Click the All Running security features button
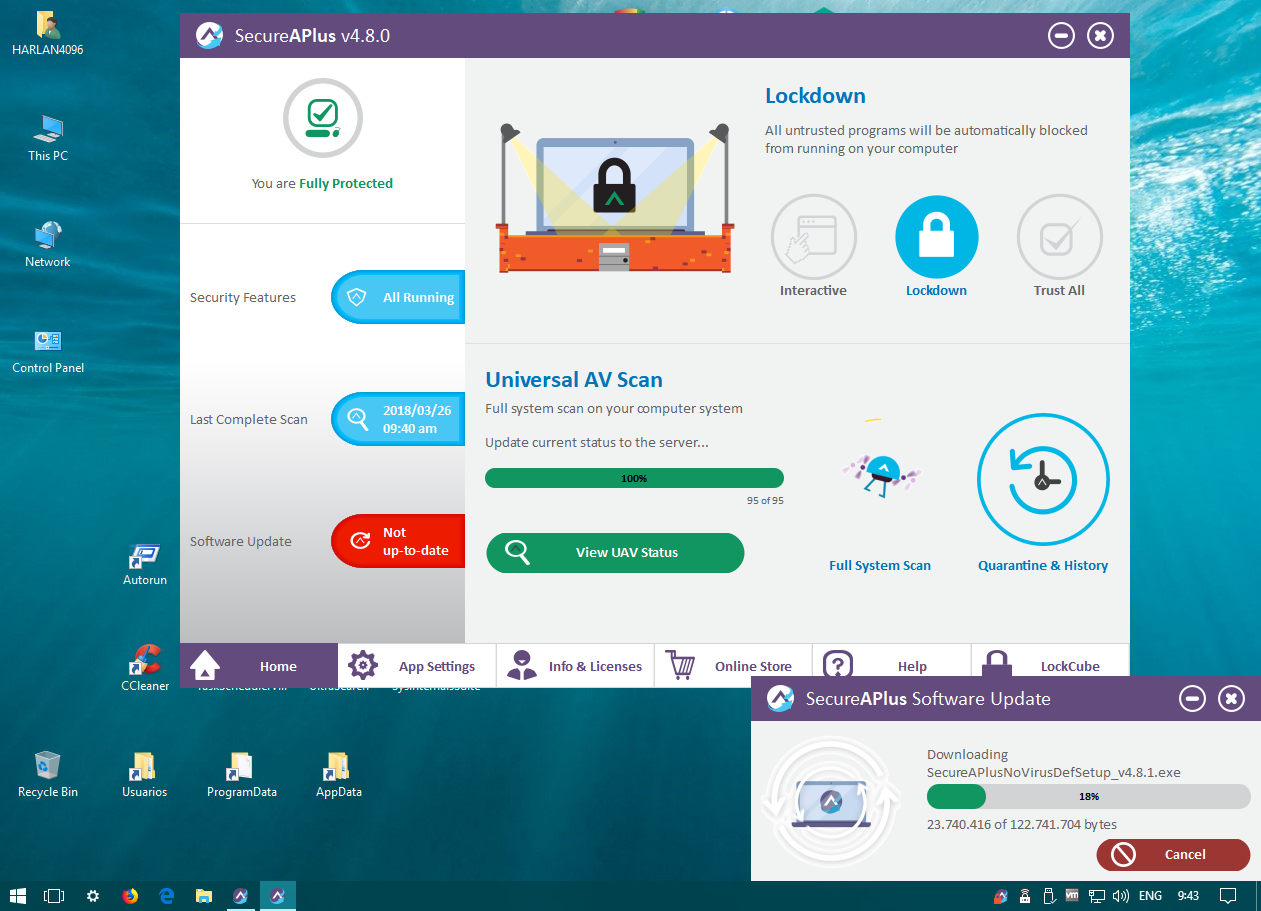Screen dimensions: 1261x911 pyautogui.click(x=398, y=297)
